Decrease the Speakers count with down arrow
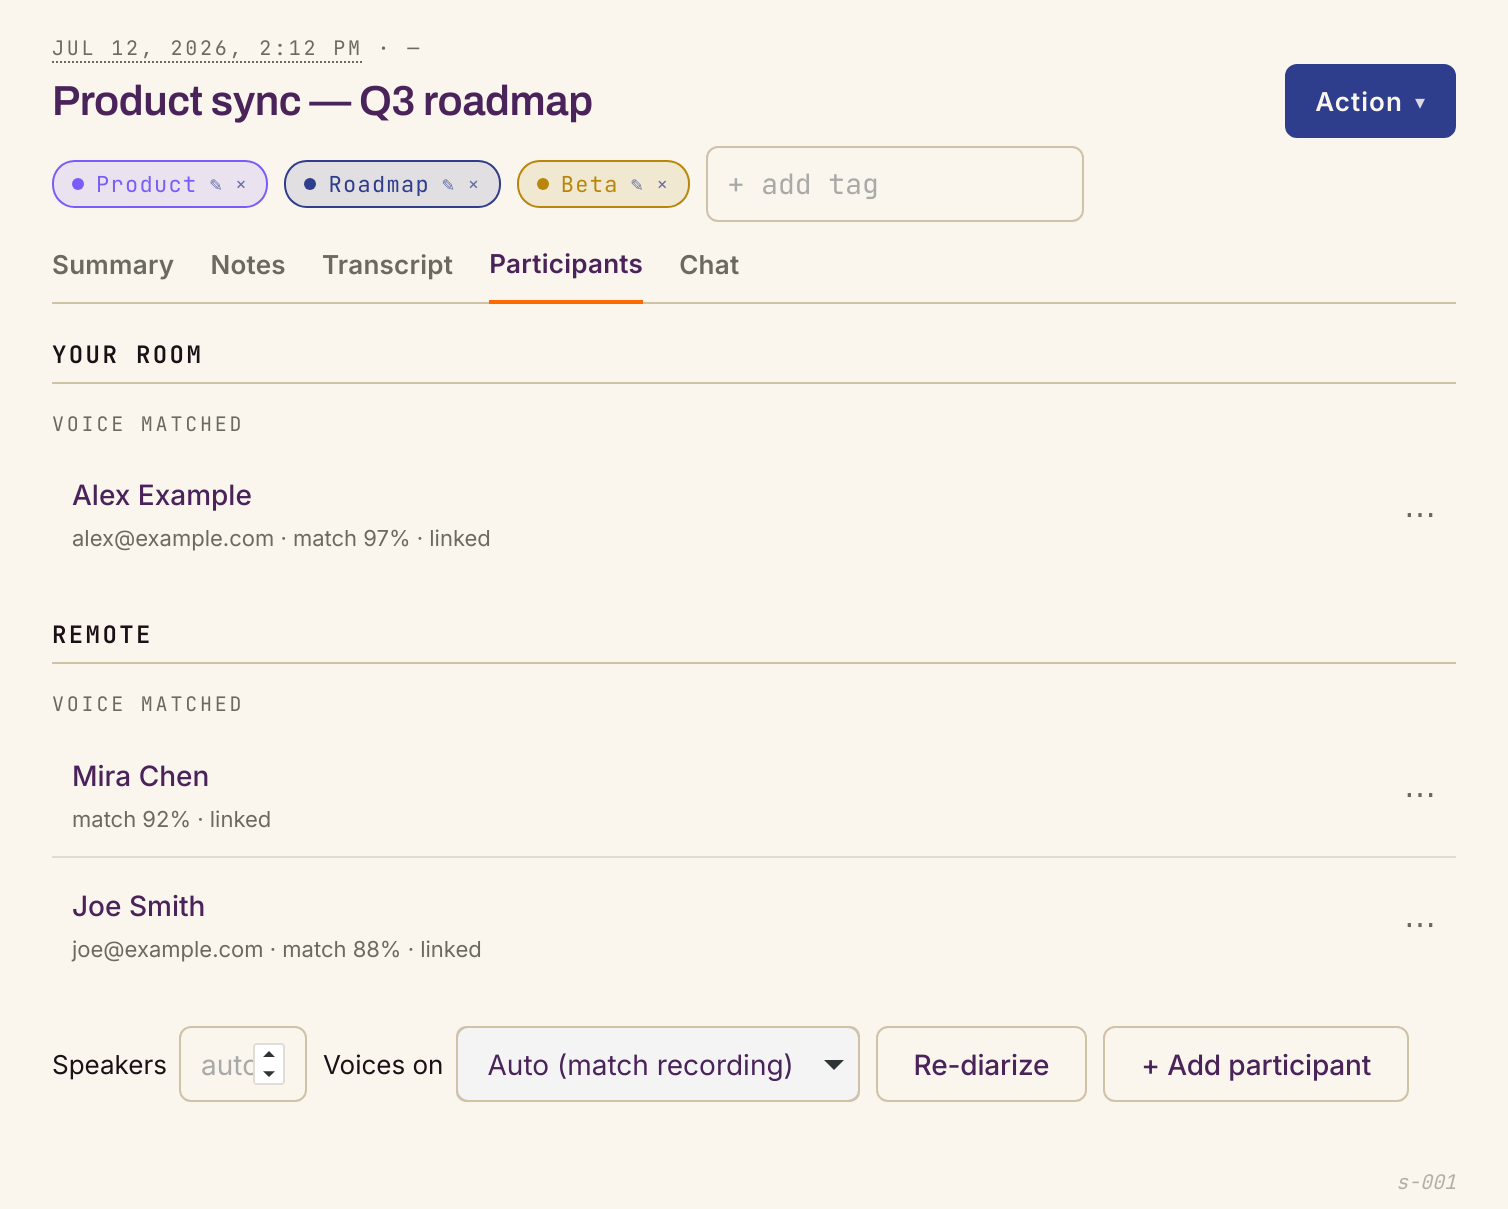The image size is (1508, 1209). (x=269, y=1074)
